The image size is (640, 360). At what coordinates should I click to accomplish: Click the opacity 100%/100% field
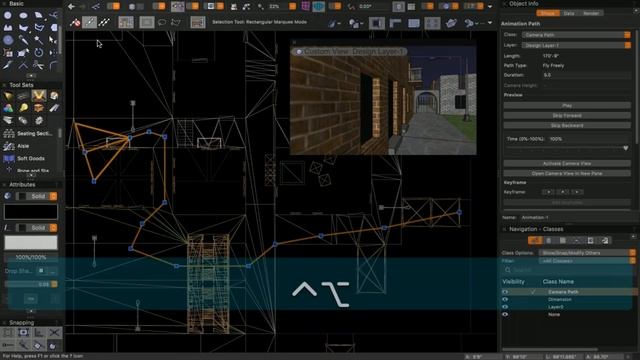click(x=31, y=258)
